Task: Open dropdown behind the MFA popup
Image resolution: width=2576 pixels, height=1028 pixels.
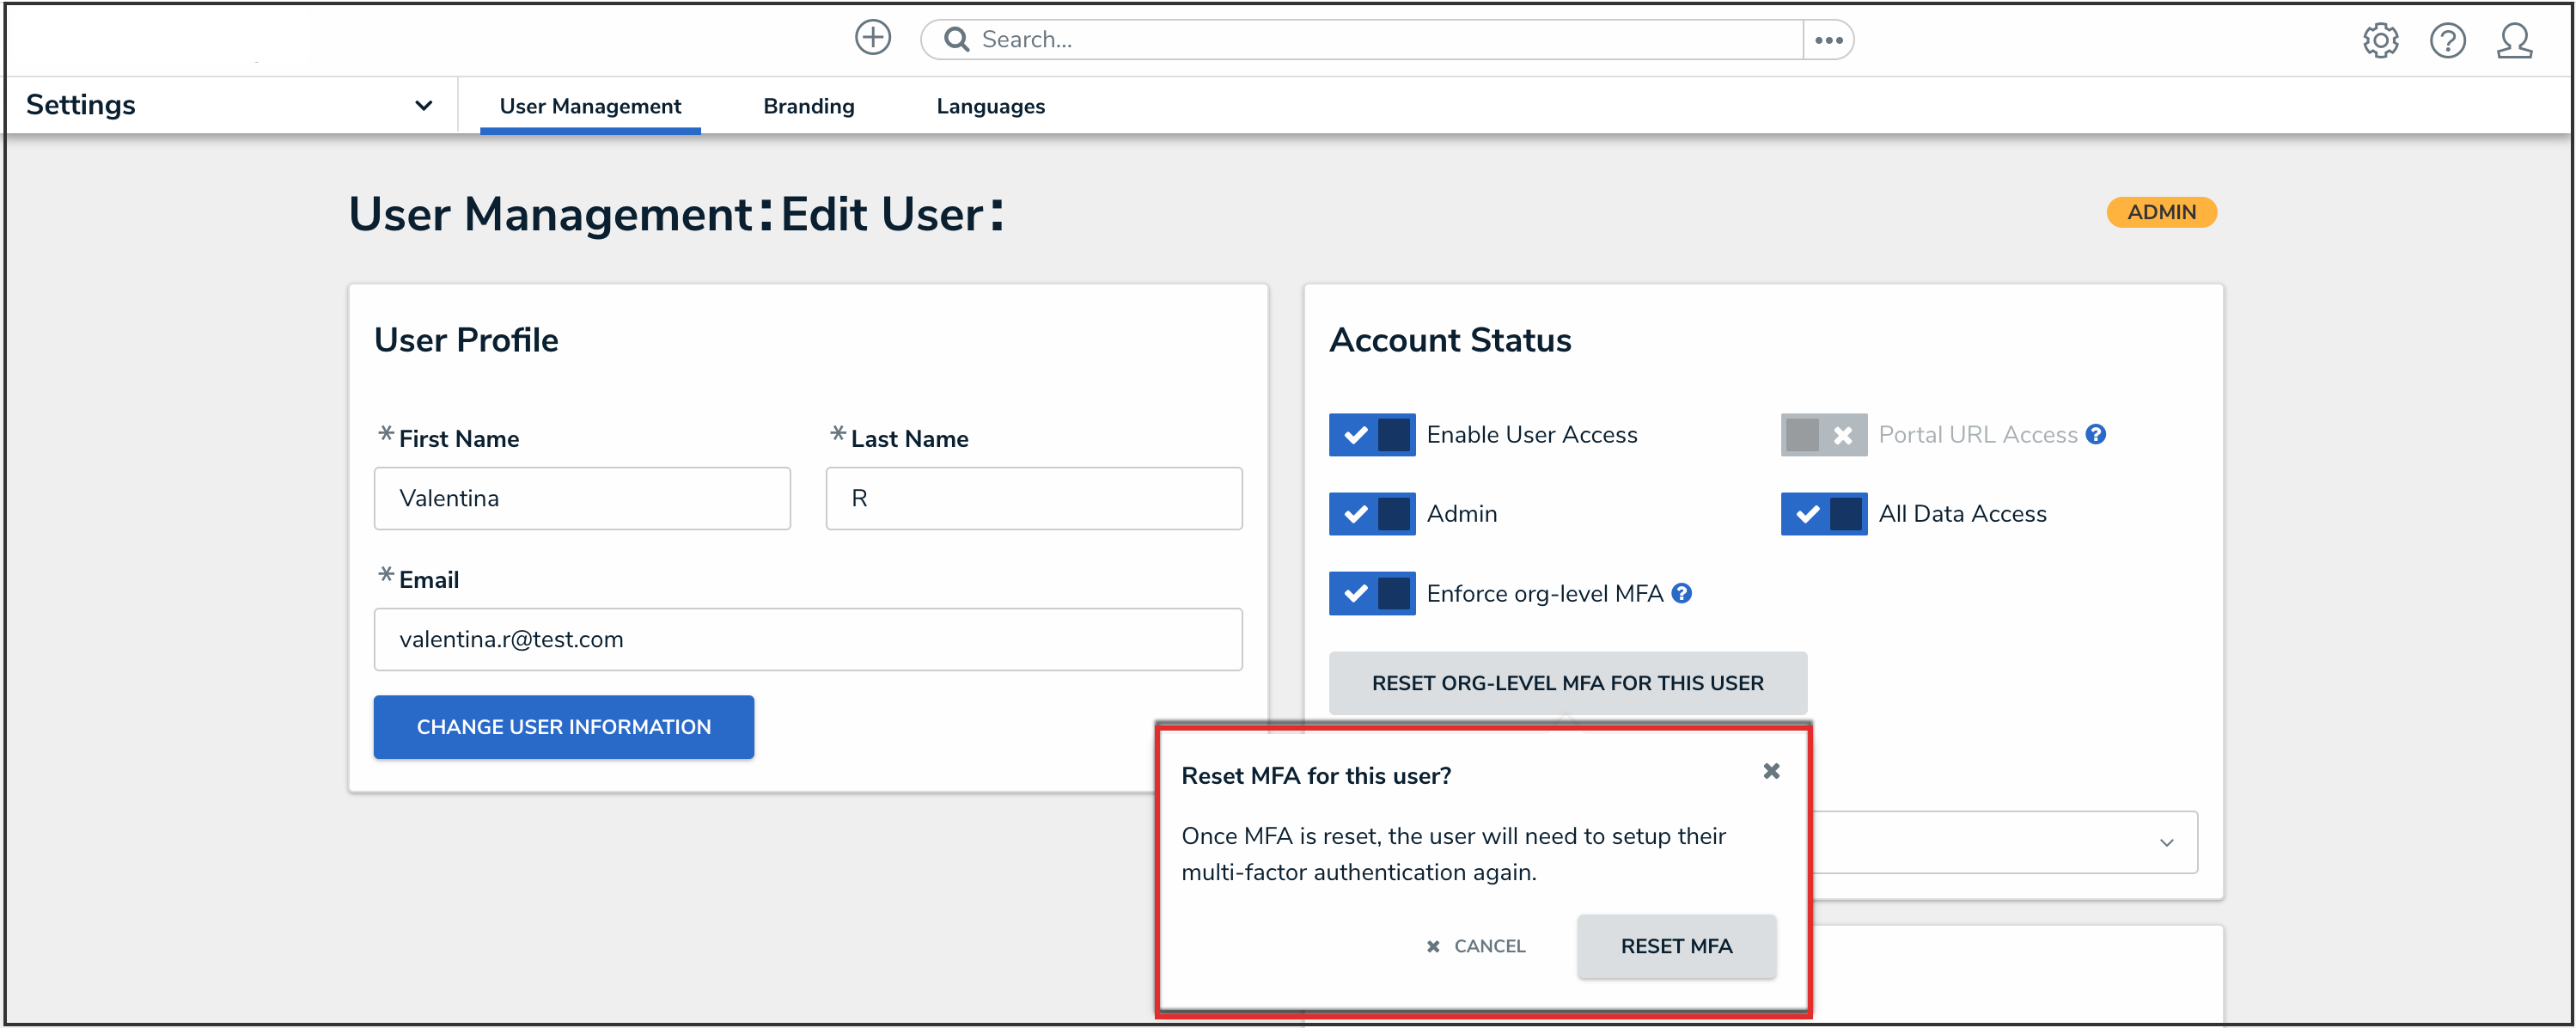Action: click(2165, 842)
